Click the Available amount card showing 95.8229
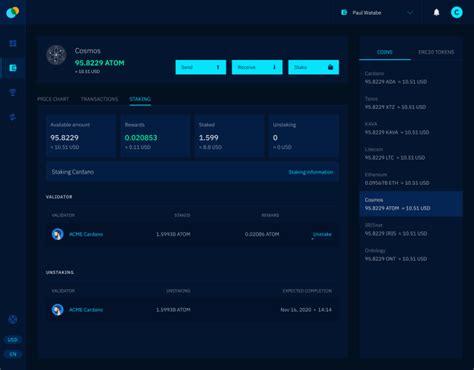The image size is (474, 370). (81, 136)
